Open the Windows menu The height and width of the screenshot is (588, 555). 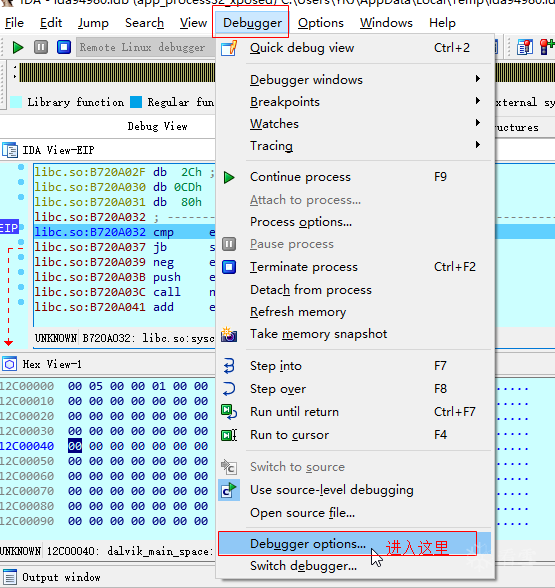(x=386, y=23)
